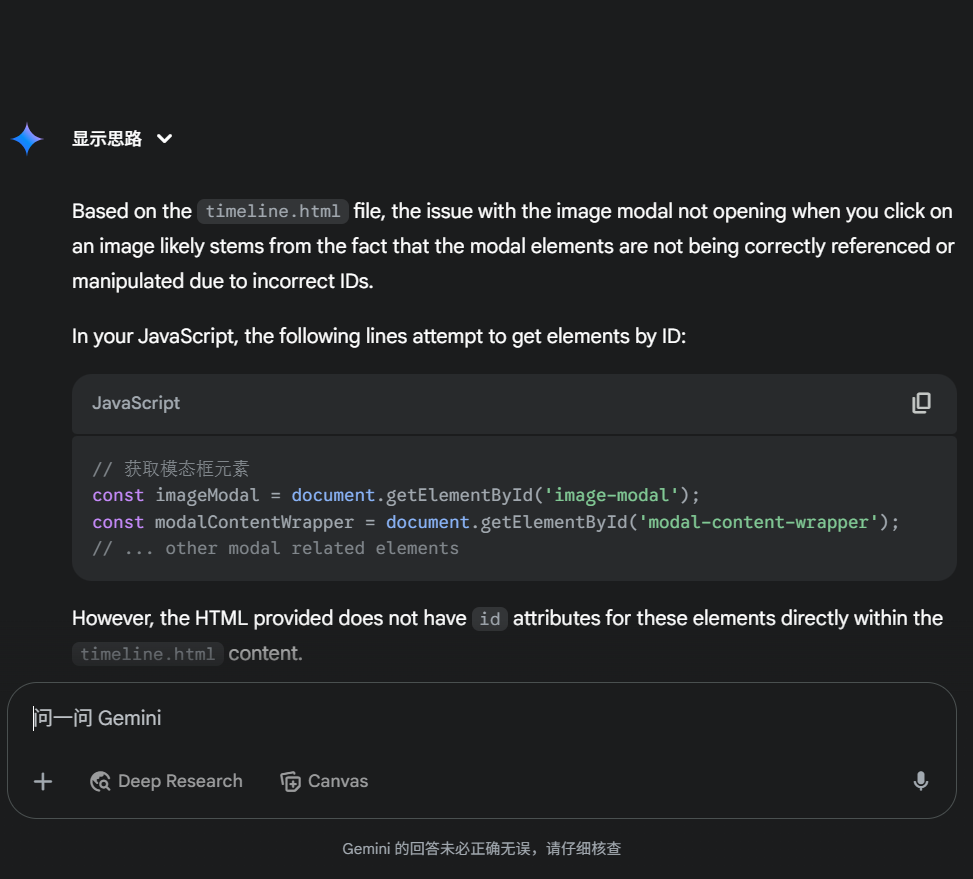Click the Gemini sparkle logo icon
Image resolution: width=973 pixels, height=879 pixels.
point(27,139)
